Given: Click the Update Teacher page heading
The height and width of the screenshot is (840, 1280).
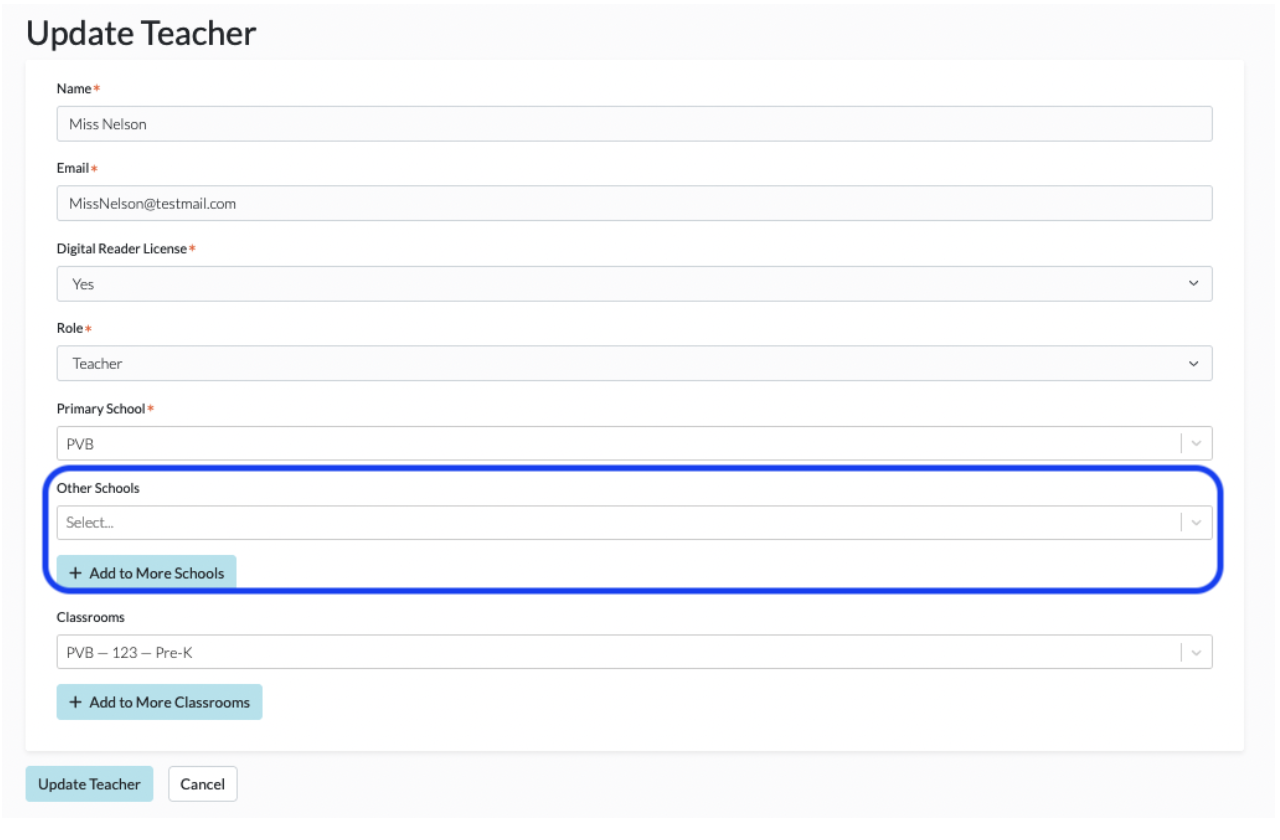Looking at the screenshot, I should coord(141,33).
